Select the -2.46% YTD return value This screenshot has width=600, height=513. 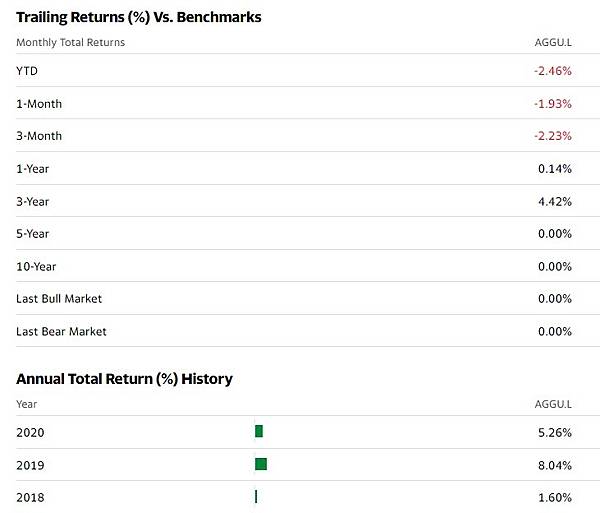[x=552, y=71]
